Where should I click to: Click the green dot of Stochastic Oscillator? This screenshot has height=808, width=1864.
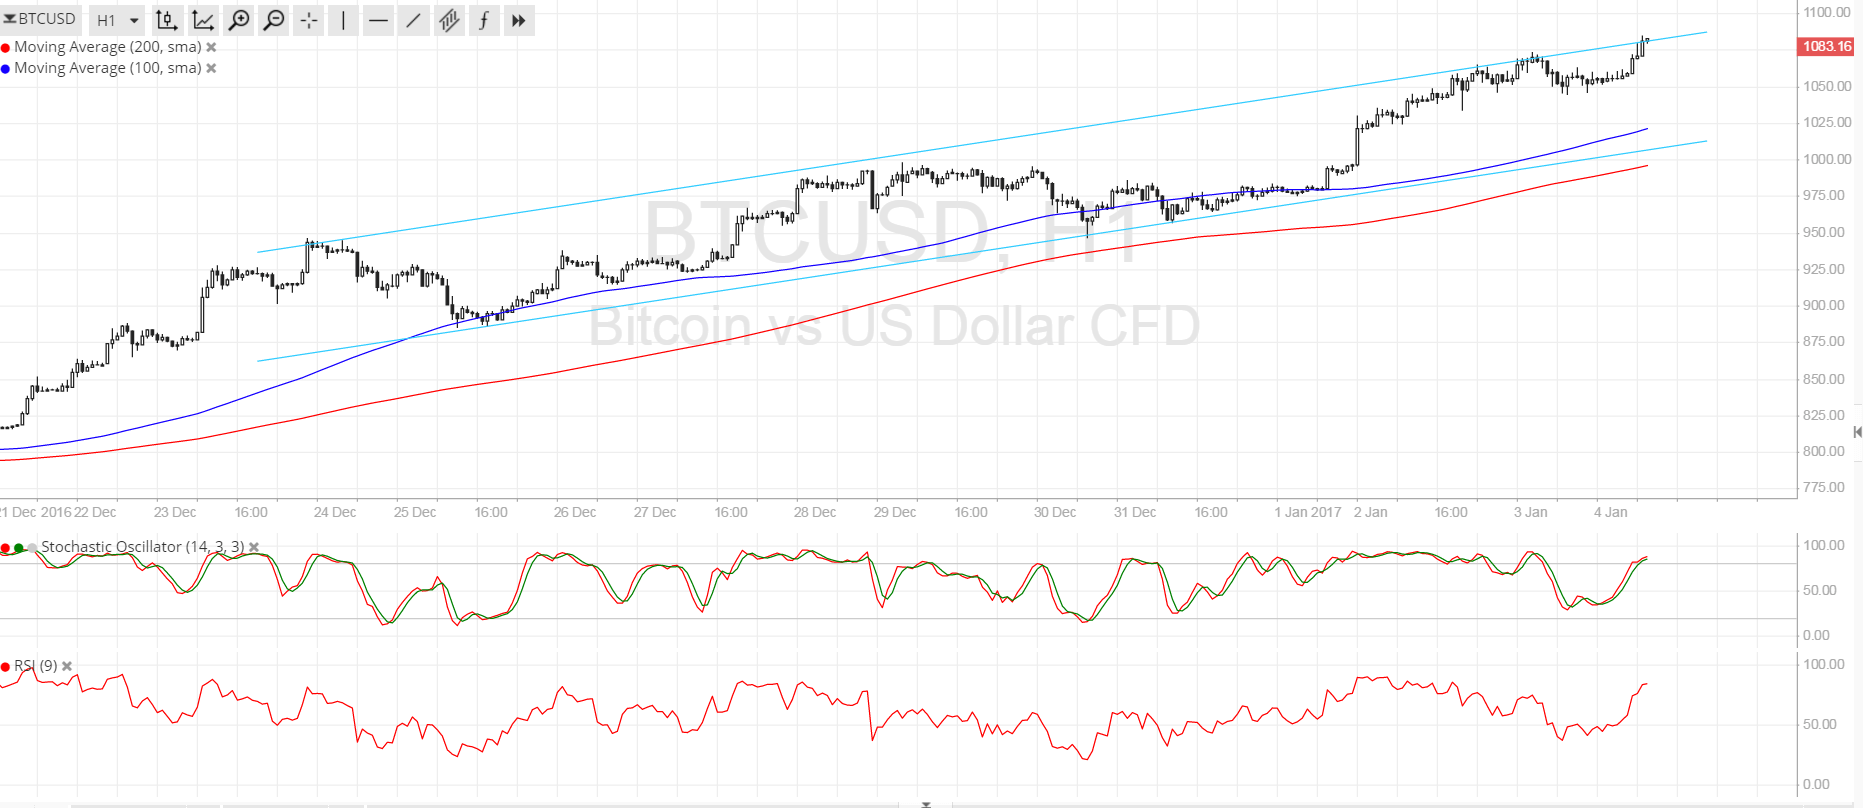tap(19, 548)
